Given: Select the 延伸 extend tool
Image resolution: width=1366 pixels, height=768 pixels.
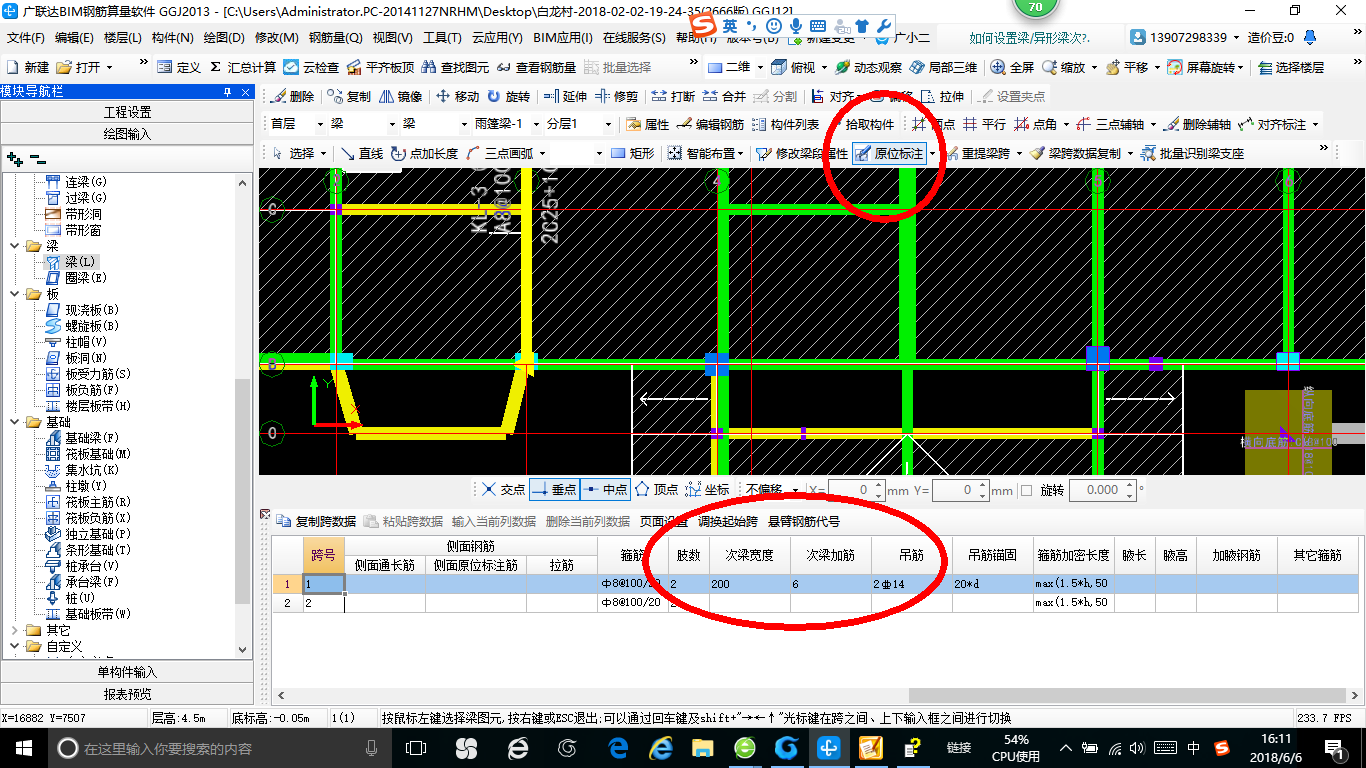Looking at the screenshot, I should (565, 97).
